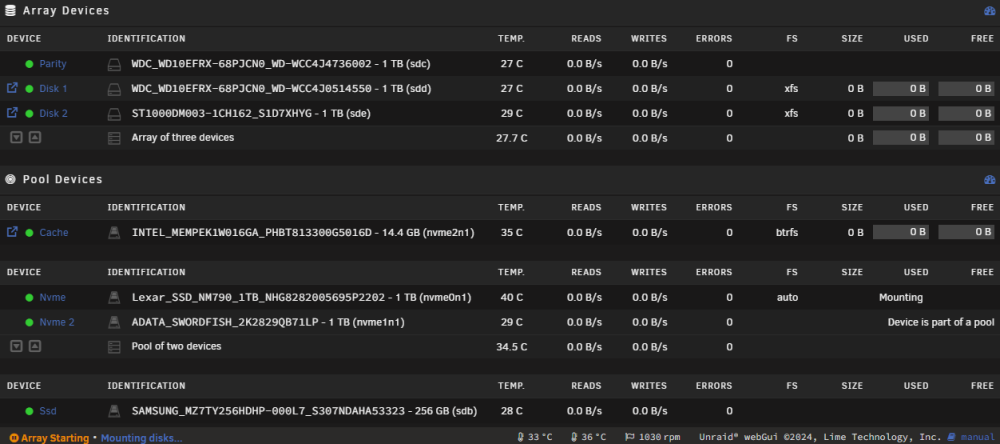Open the Cache device settings link
Image resolution: width=1000 pixels, height=444 pixels.
click(54, 232)
